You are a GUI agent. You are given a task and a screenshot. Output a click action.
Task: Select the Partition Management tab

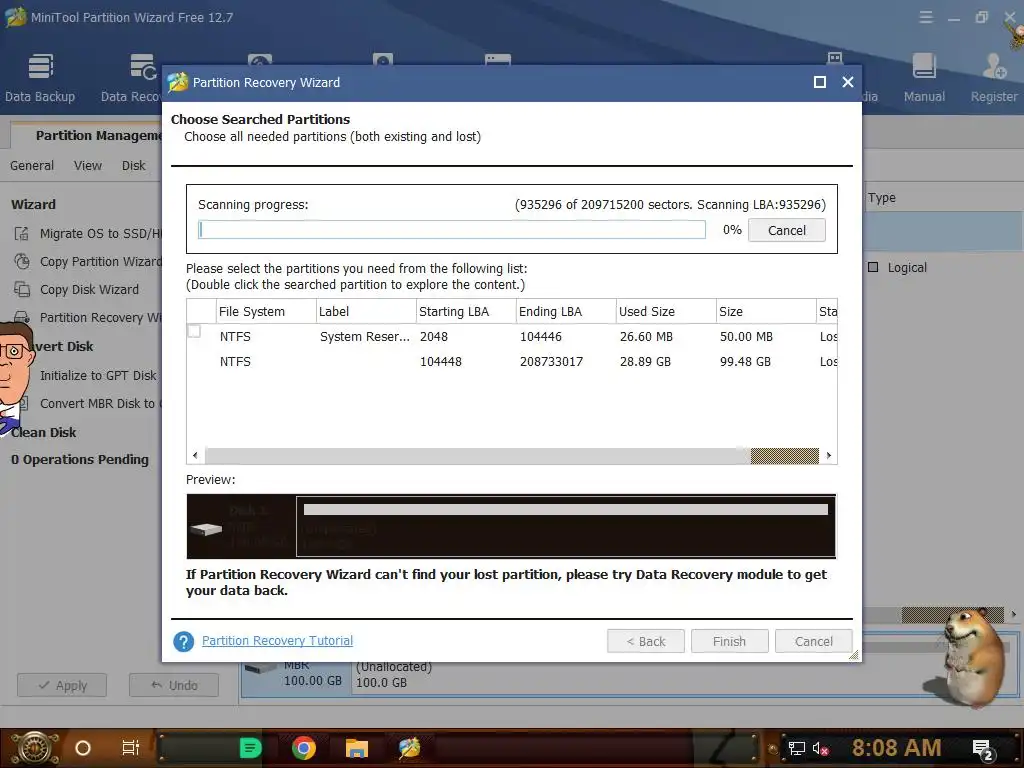click(x=88, y=135)
